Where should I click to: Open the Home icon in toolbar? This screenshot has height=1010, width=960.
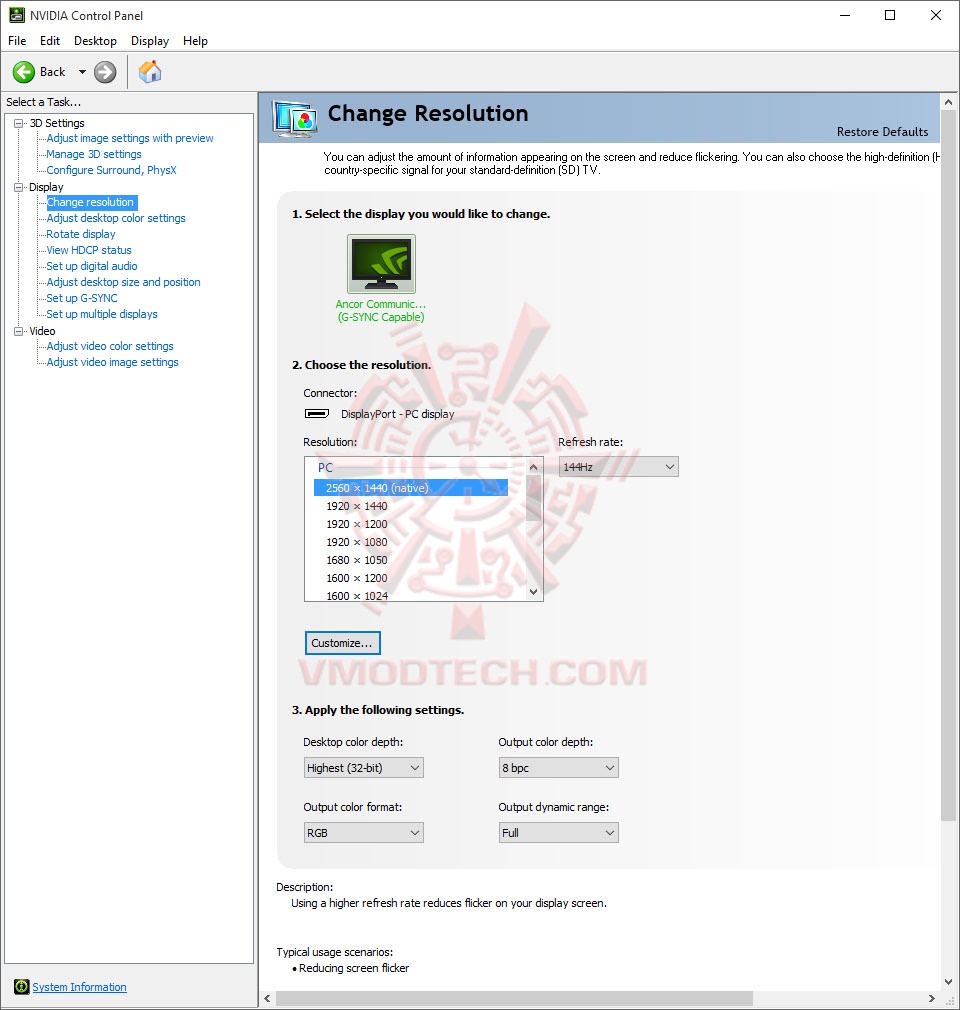pyautogui.click(x=149, y=71)
